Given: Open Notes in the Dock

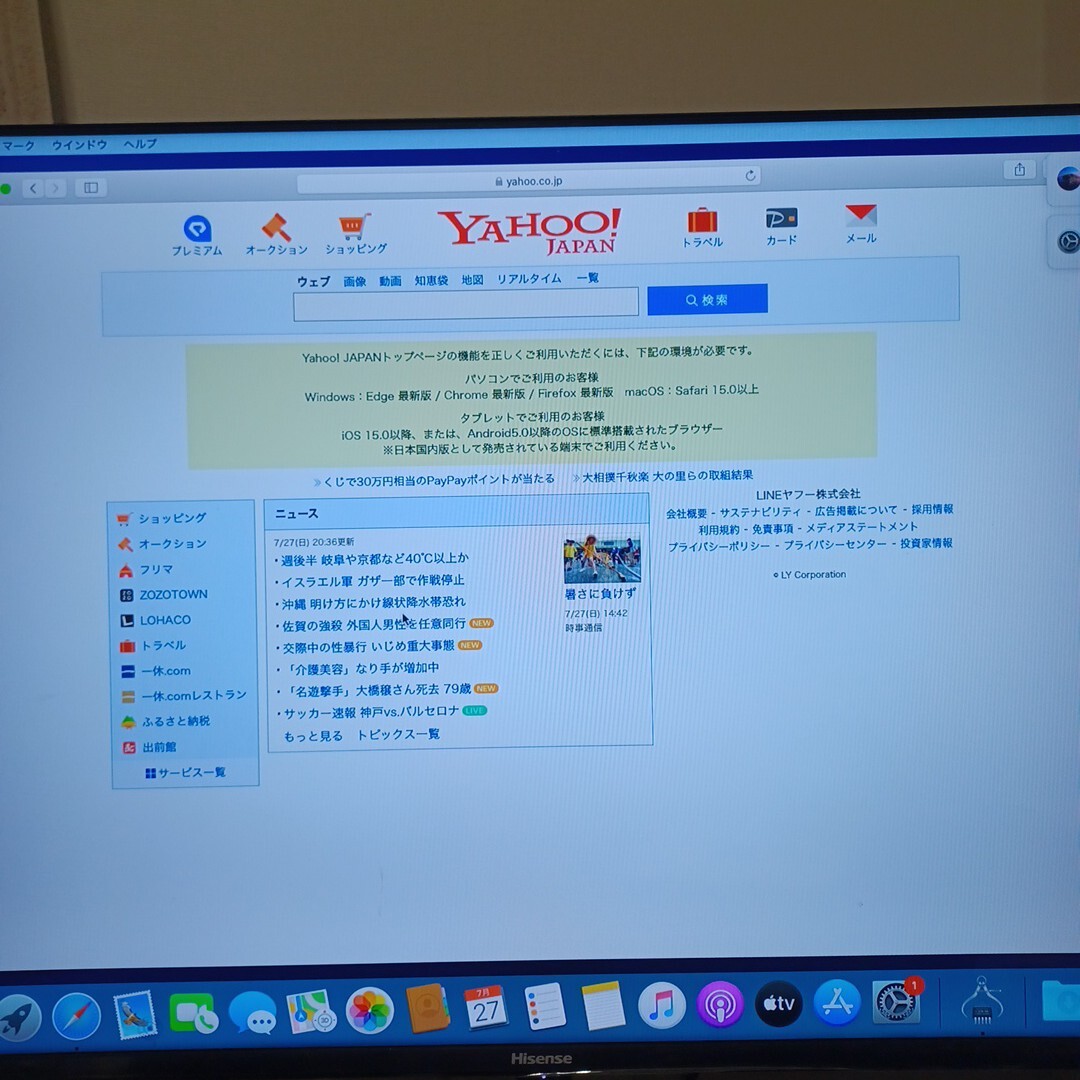Looking at the screenshot, I should [x=603, y=1006].
